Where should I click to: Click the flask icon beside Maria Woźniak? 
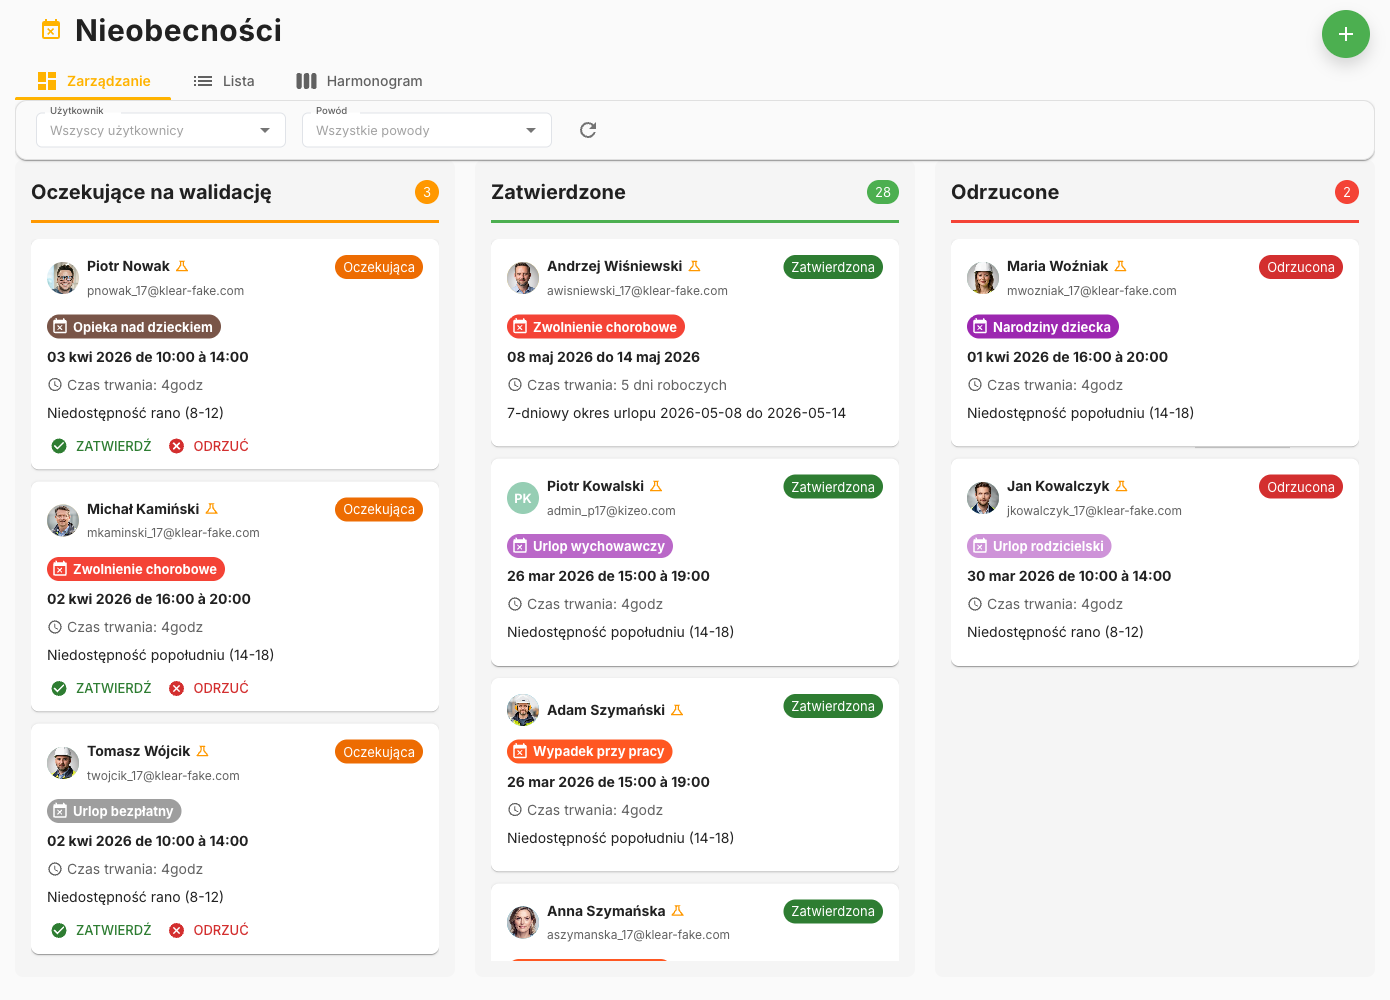tap(1120, 267)
